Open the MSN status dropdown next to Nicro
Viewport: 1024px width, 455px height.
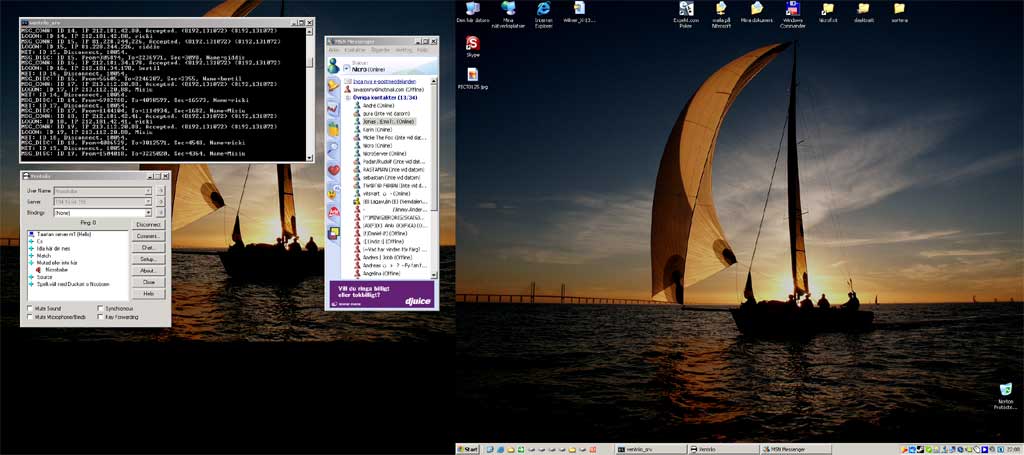point(346,69)
